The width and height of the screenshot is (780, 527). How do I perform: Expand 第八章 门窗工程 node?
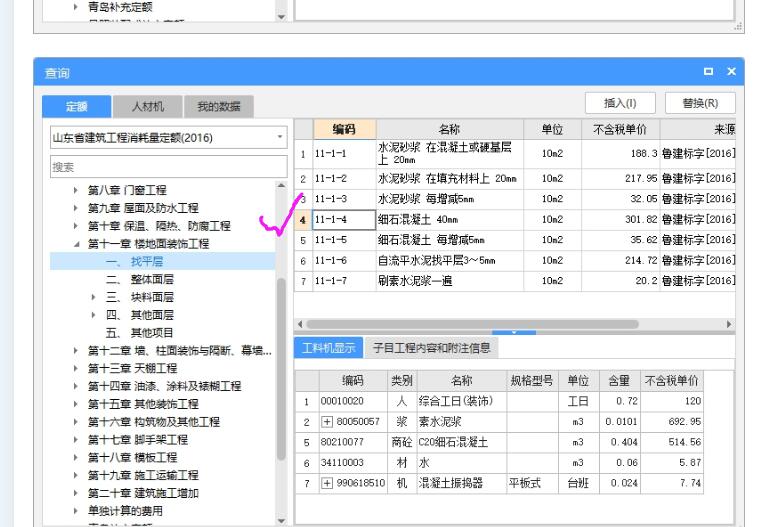tap(76, 190)
